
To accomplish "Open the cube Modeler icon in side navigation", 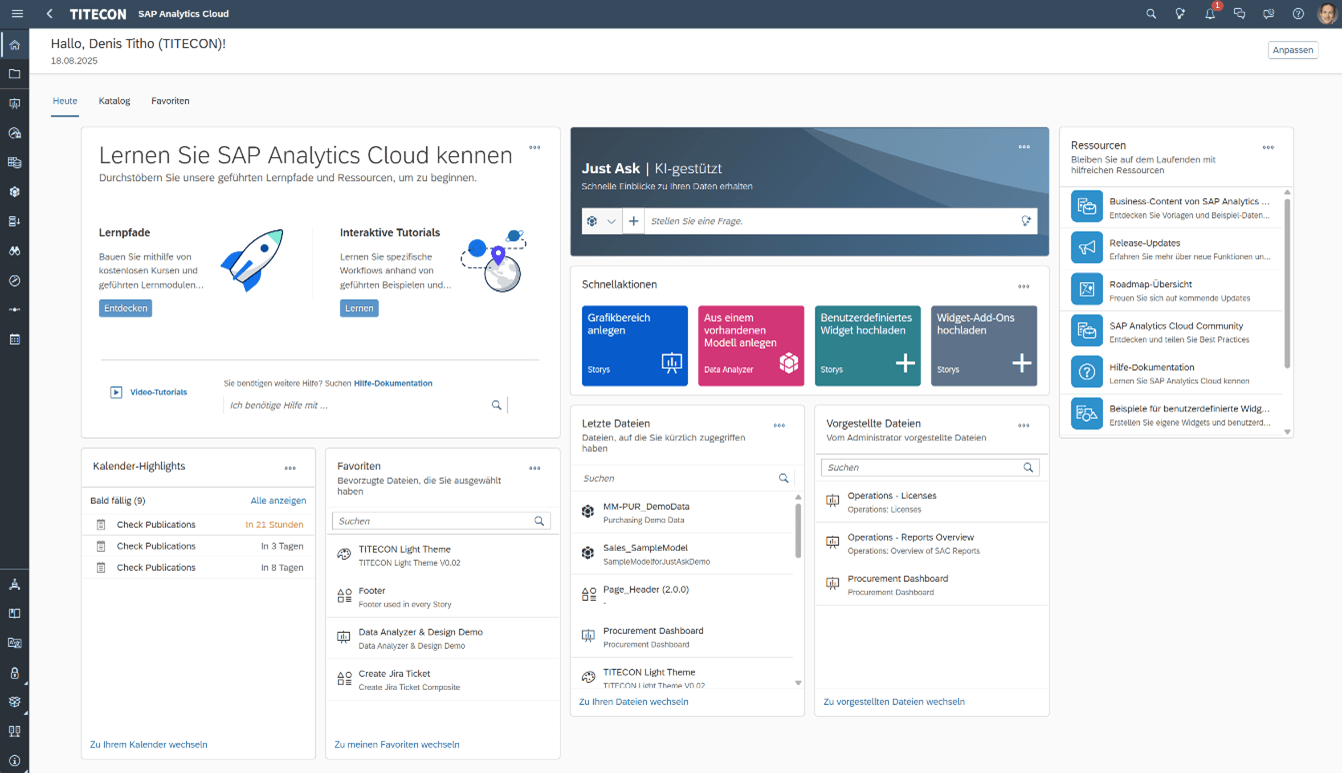I will click(x=14, y=192).
